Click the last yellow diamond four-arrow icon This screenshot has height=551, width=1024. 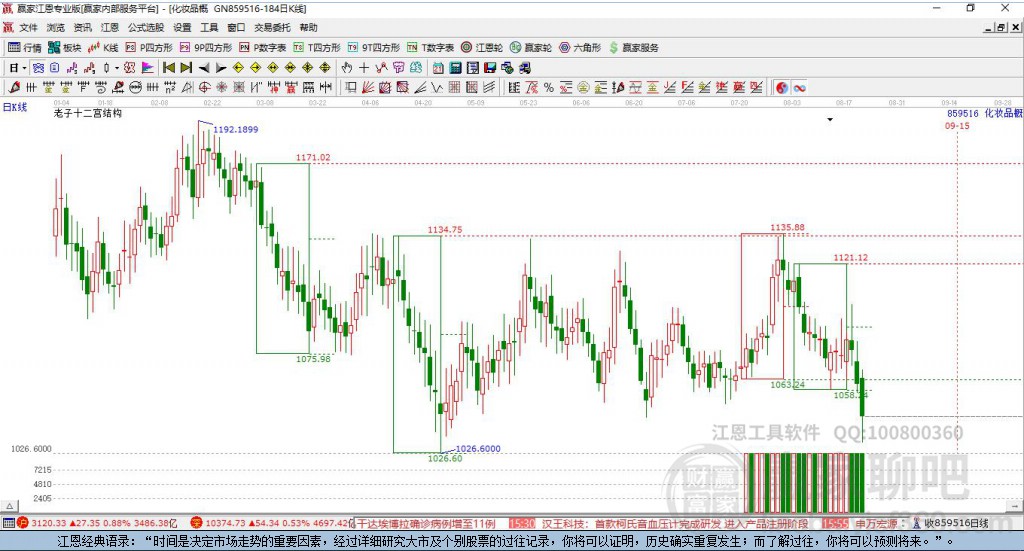coord(325,68)
